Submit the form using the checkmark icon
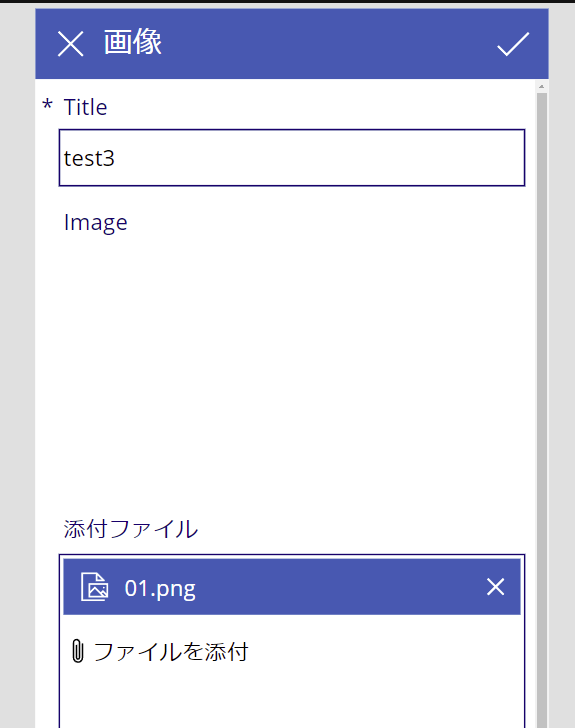 pyautogui.click(x=513, y=44)
